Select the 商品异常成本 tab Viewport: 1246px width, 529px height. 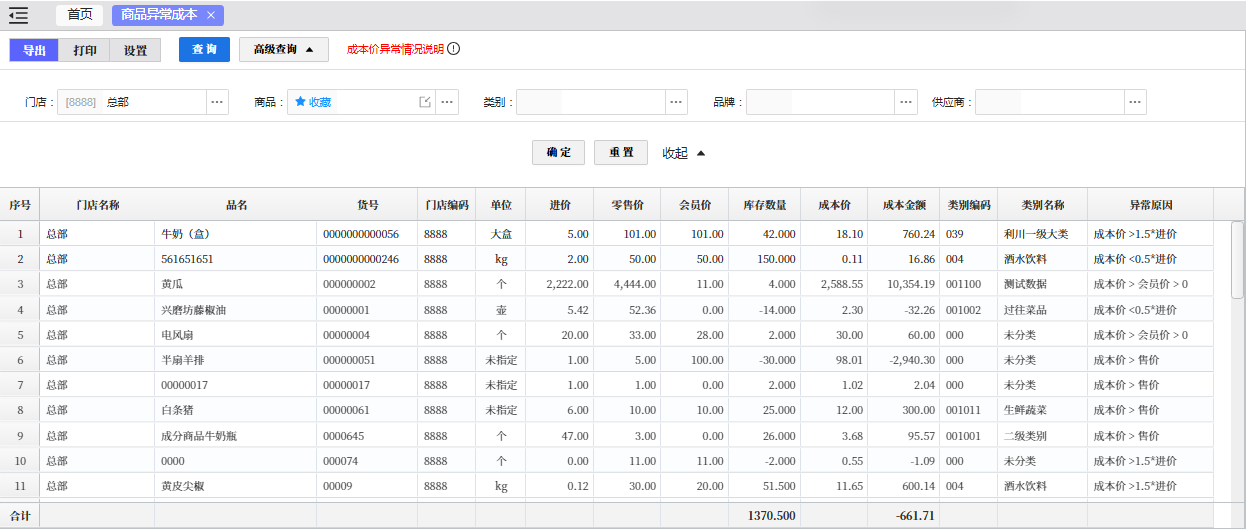159,15
